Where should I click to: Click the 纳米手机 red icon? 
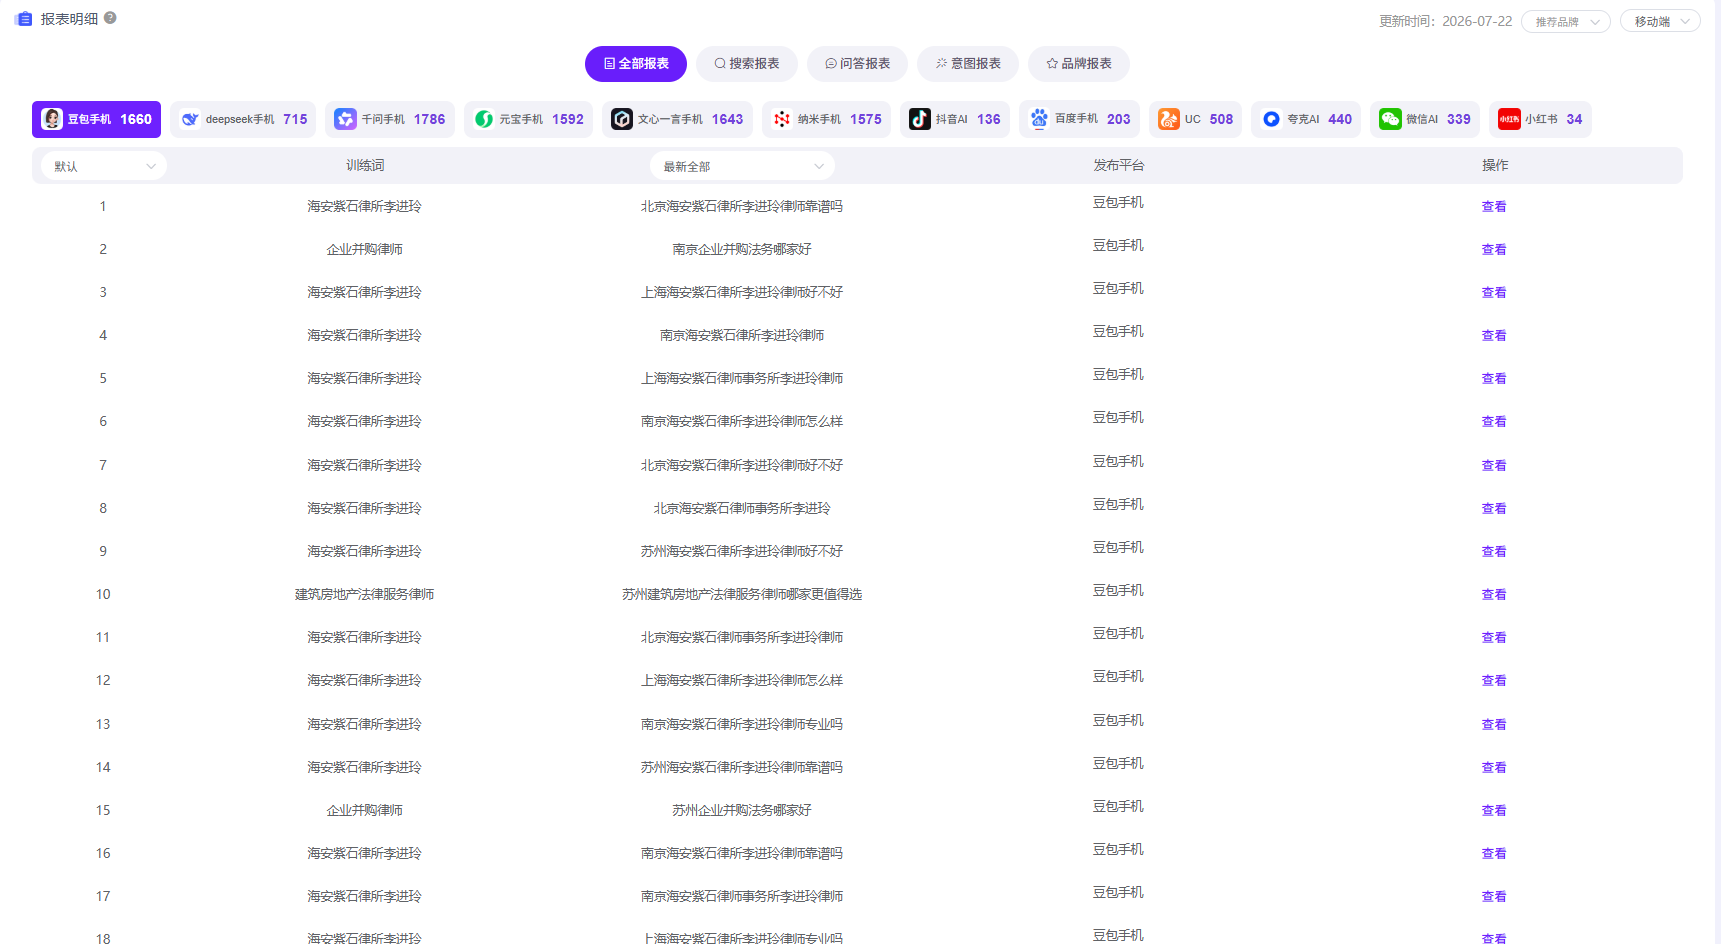782,119
